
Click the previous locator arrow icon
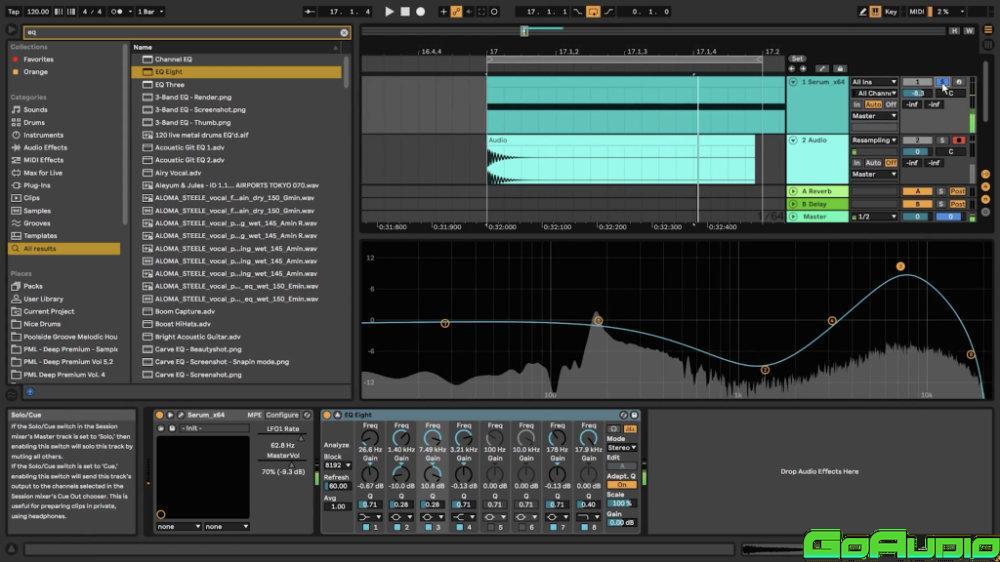pos(792,69)
